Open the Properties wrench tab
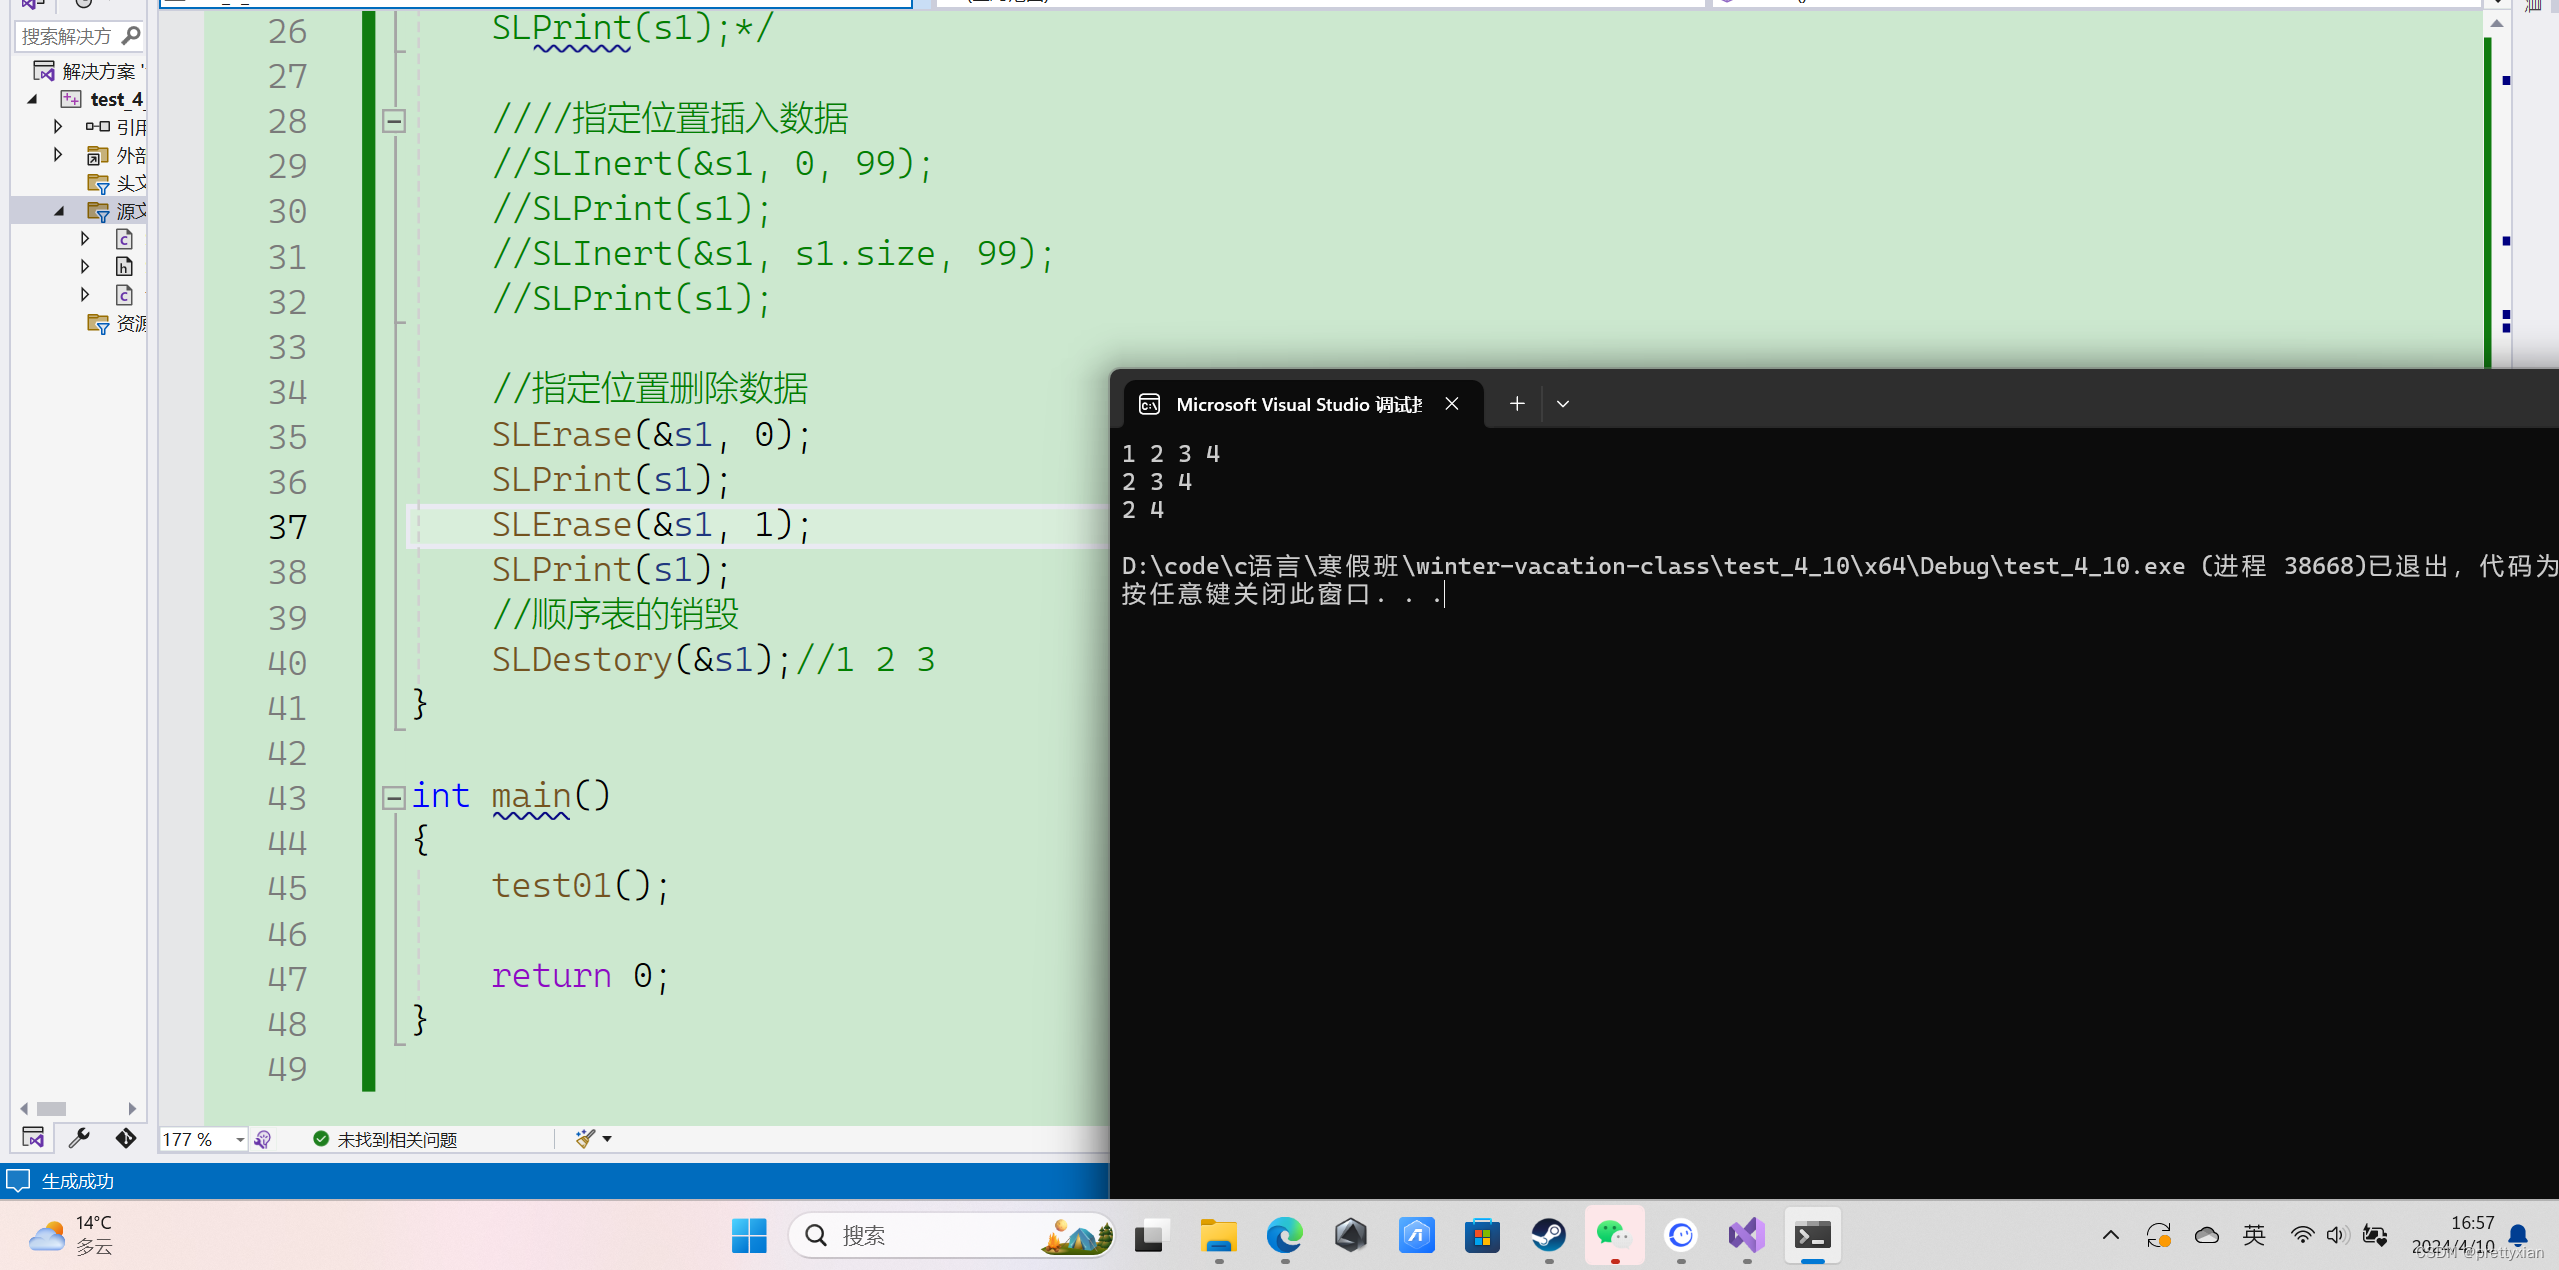This screenshot has width=2559, height=1270. click(79, 1138)
